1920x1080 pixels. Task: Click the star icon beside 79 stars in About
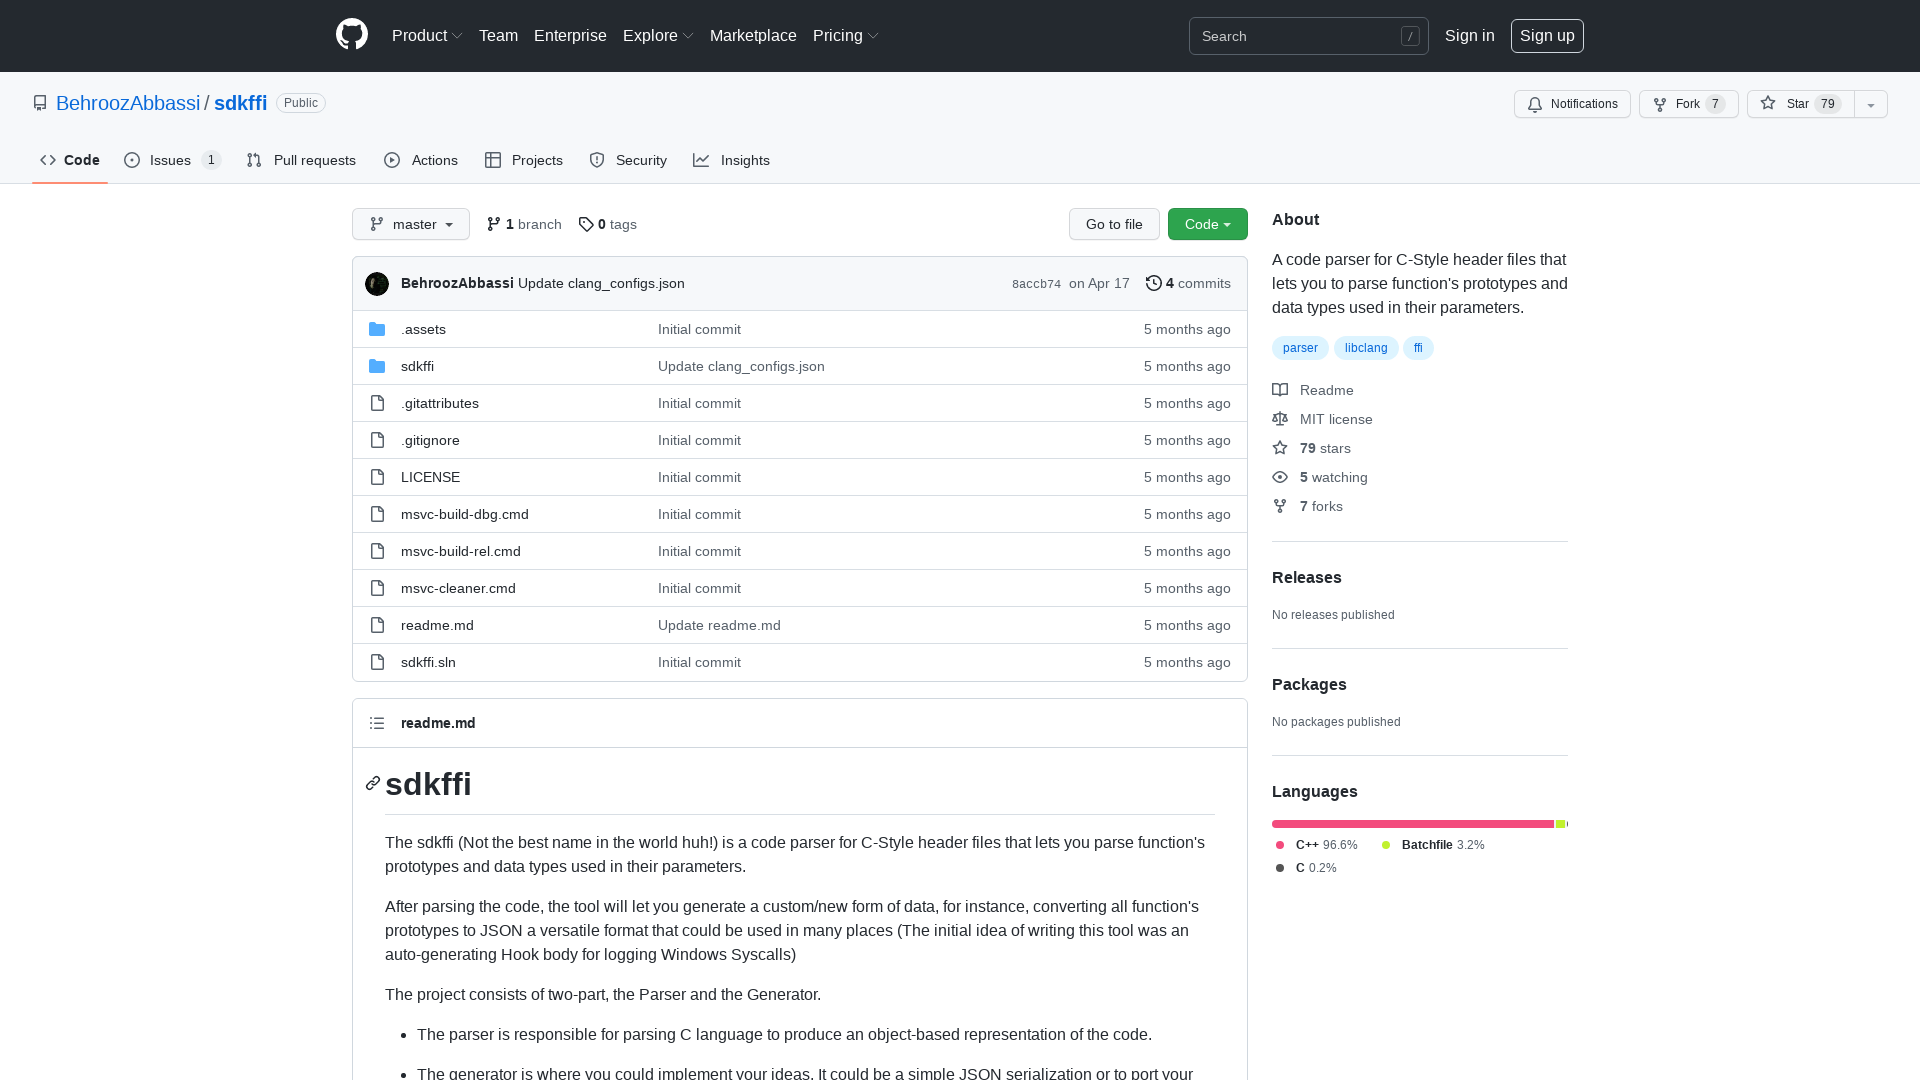1280,448
